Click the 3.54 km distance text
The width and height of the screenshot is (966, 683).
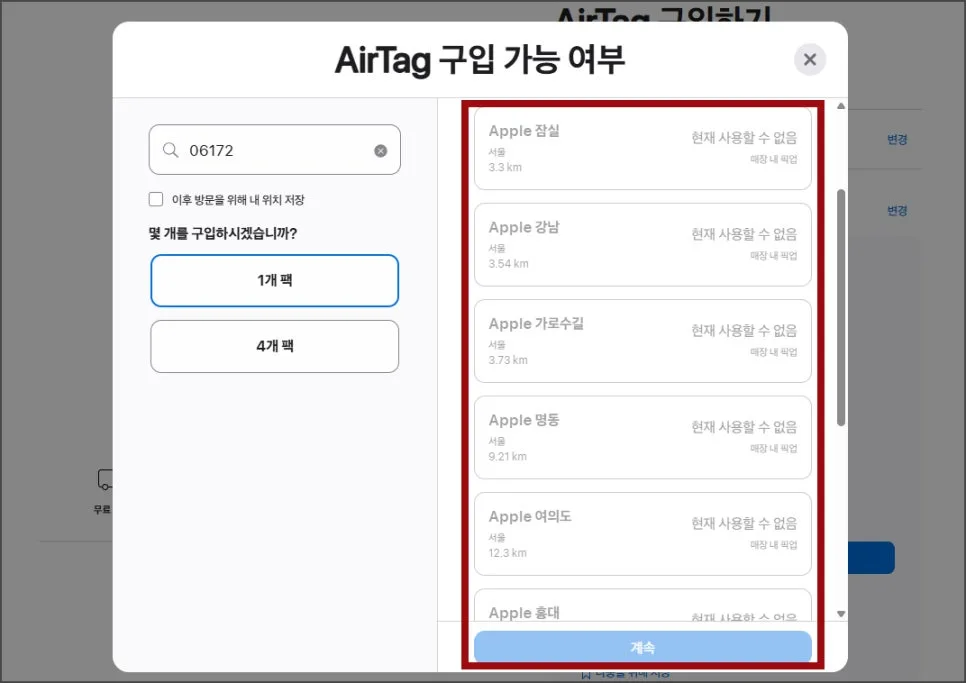tap(508, 264)
